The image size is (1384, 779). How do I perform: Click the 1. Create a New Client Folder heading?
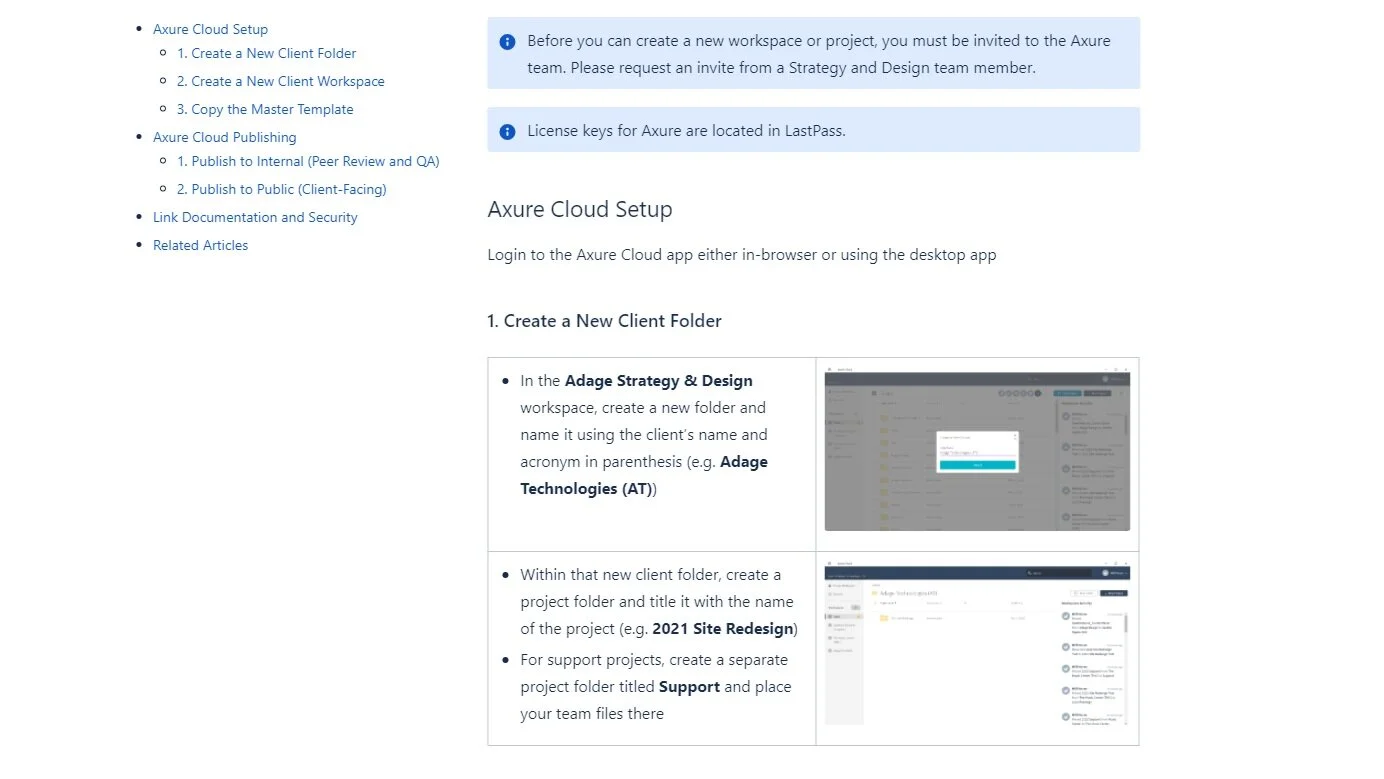(x=604, y=321)
